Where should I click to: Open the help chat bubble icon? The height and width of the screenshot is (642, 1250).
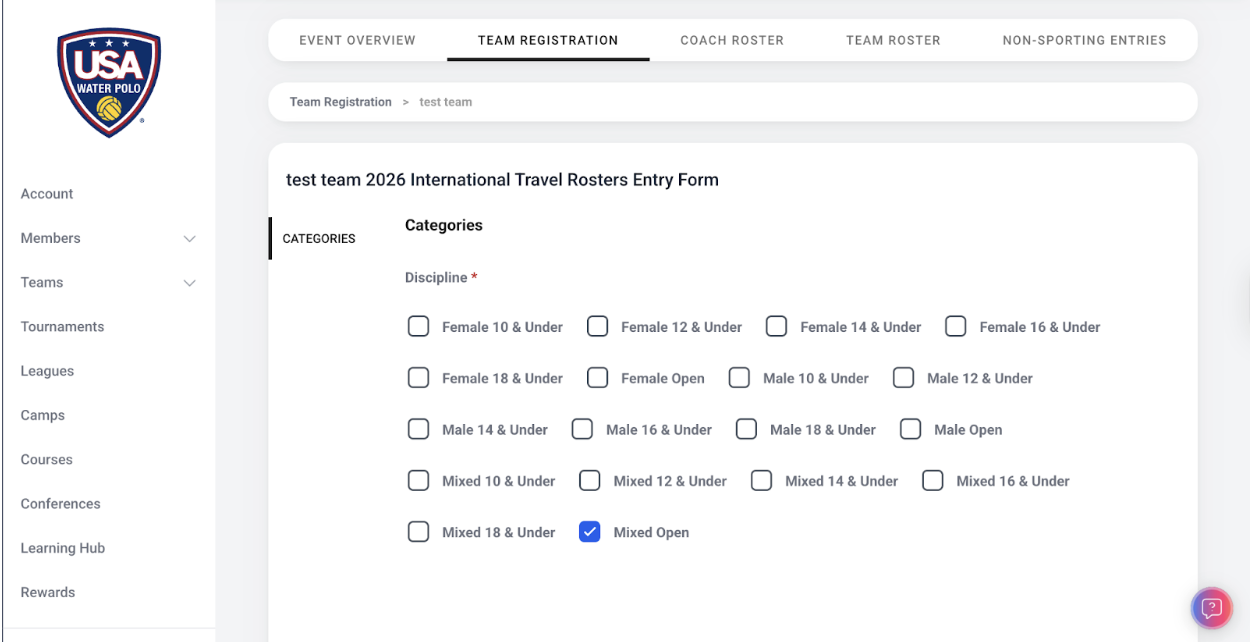1211,607
